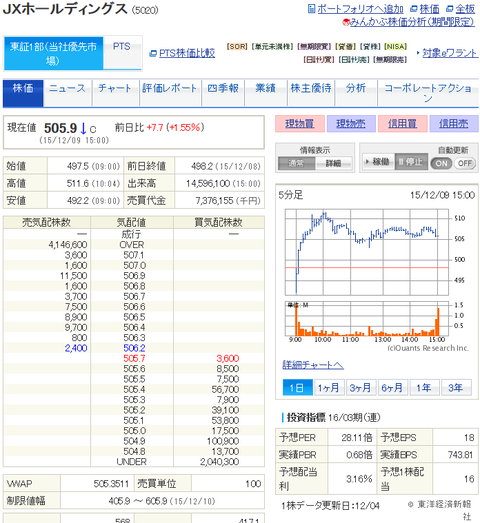Click the bid price 504.8
The image size is (480, 523).
click(134, 452)
